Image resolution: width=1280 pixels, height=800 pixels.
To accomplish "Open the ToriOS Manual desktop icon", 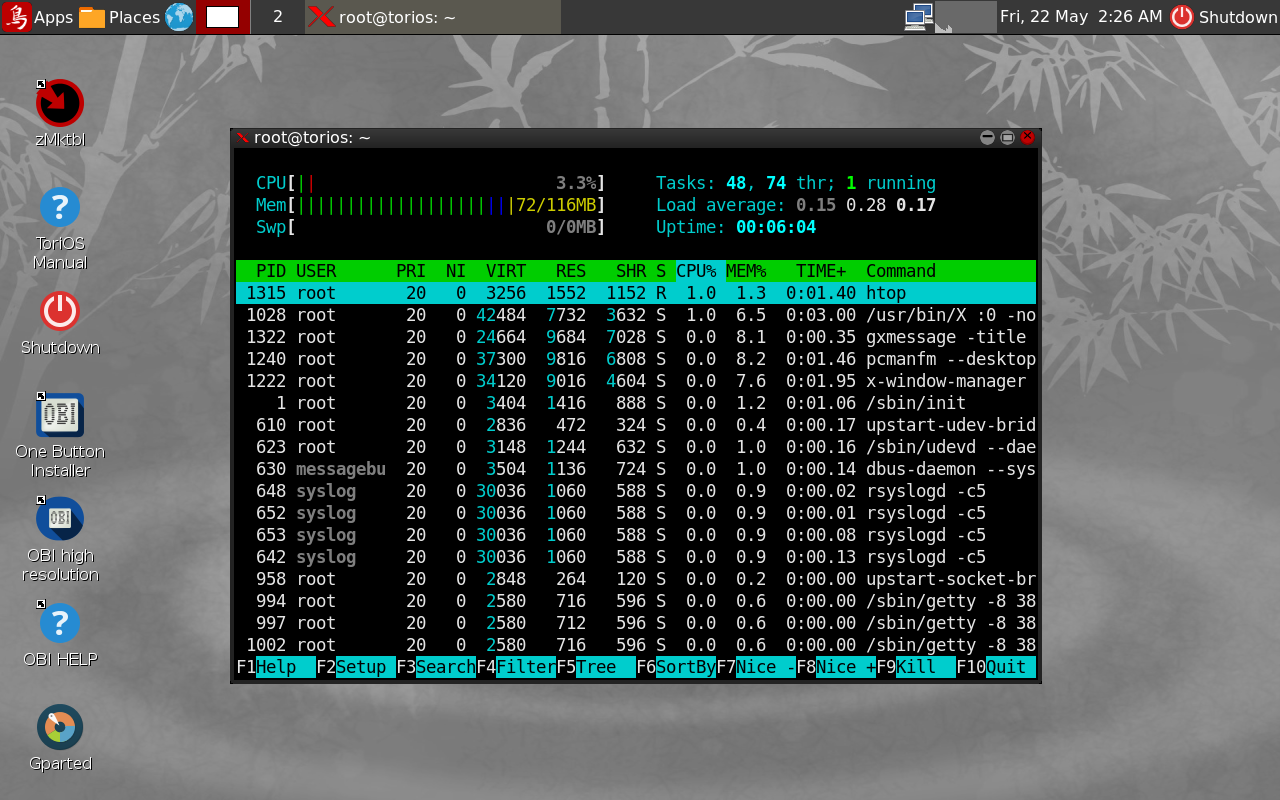I will point(60,208).
